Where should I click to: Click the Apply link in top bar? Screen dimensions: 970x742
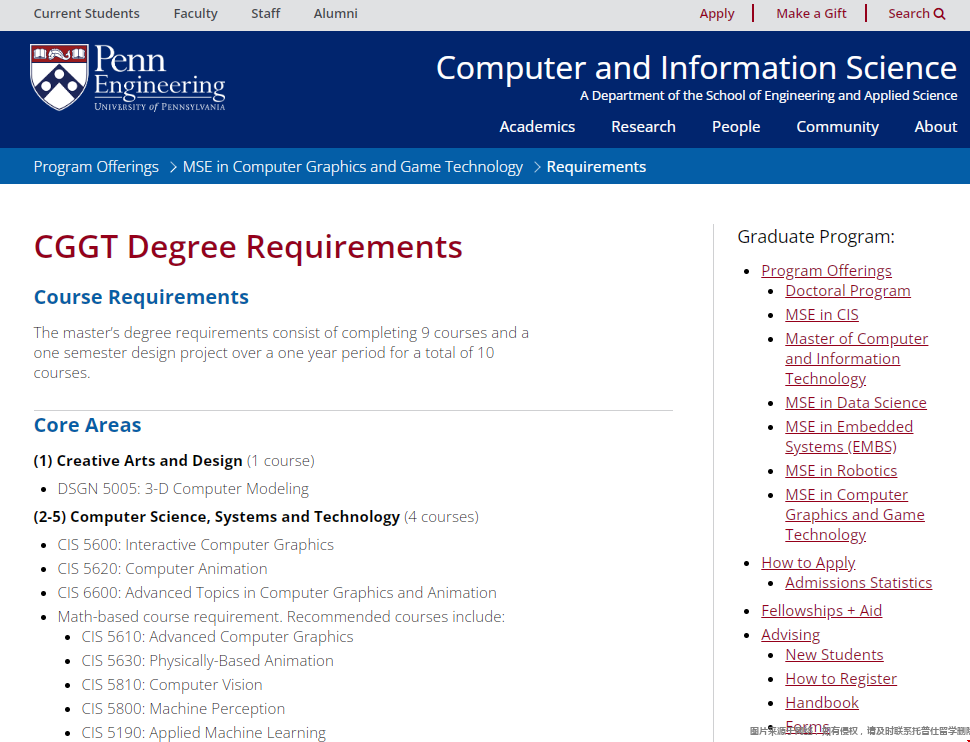coord(717,14)
